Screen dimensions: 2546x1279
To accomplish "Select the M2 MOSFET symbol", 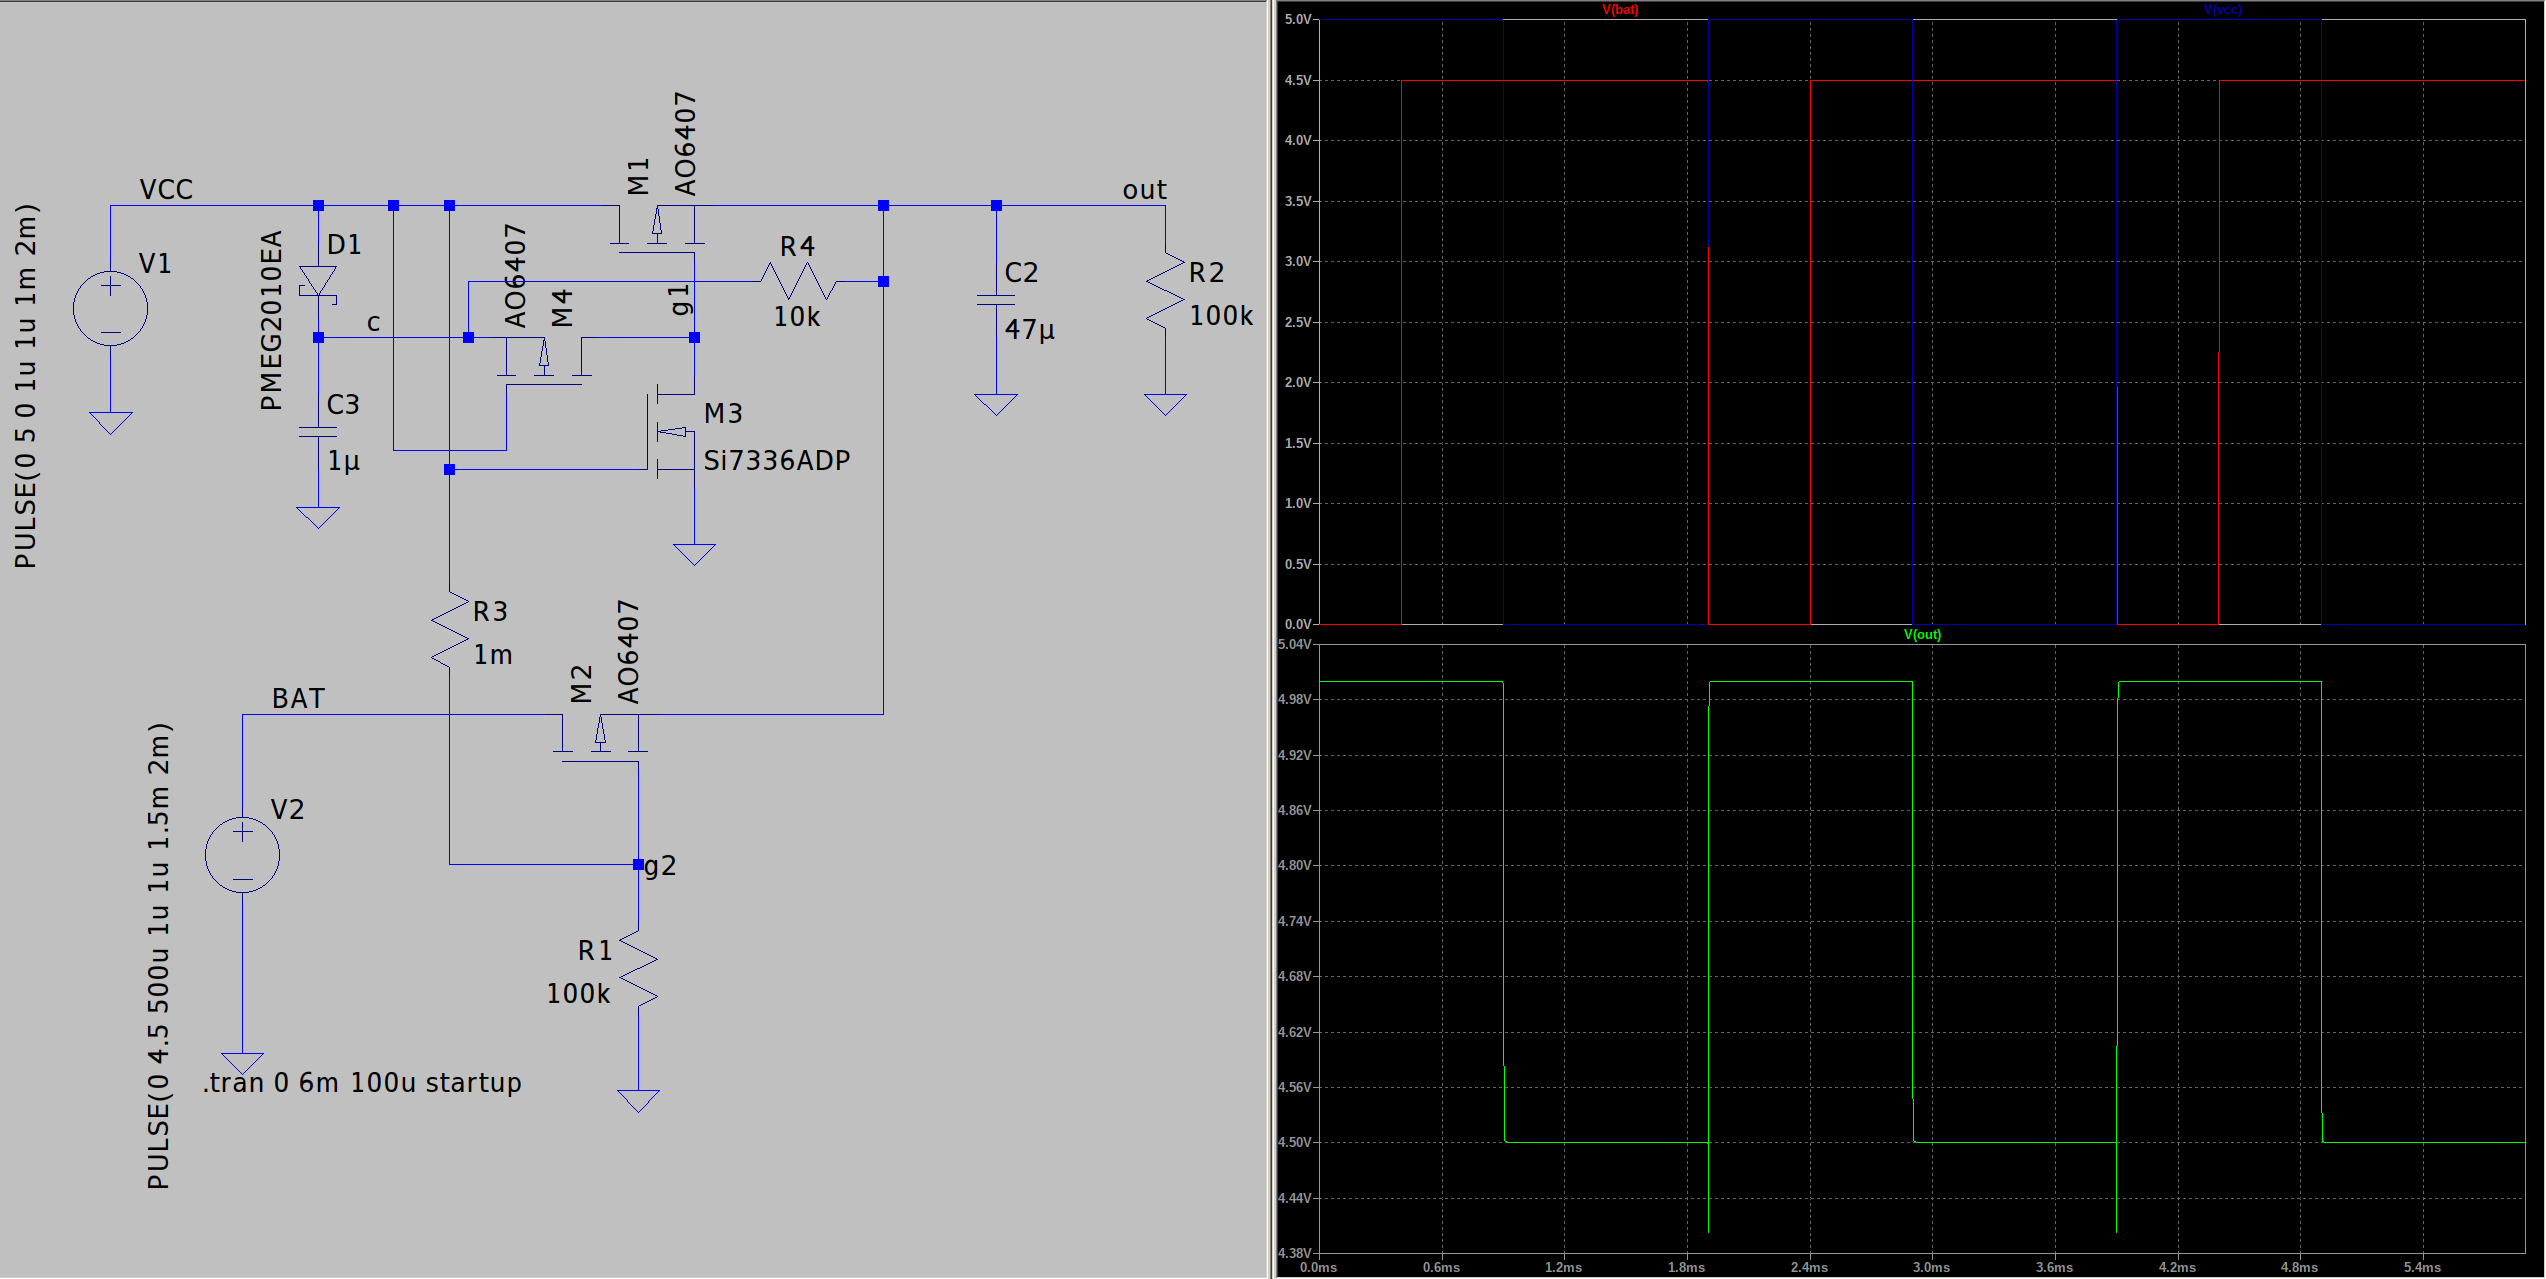I will [600, 738].
